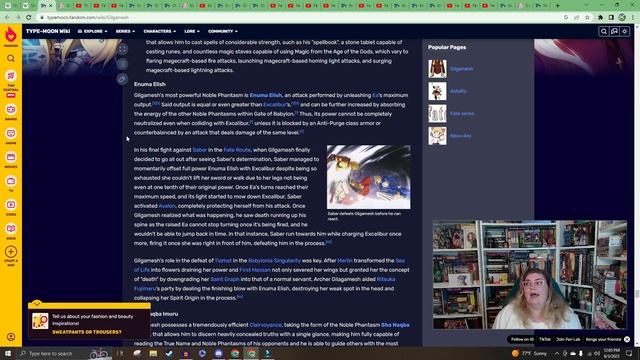
Task: Click the wiki header search icon
Action: click(604, 31)
